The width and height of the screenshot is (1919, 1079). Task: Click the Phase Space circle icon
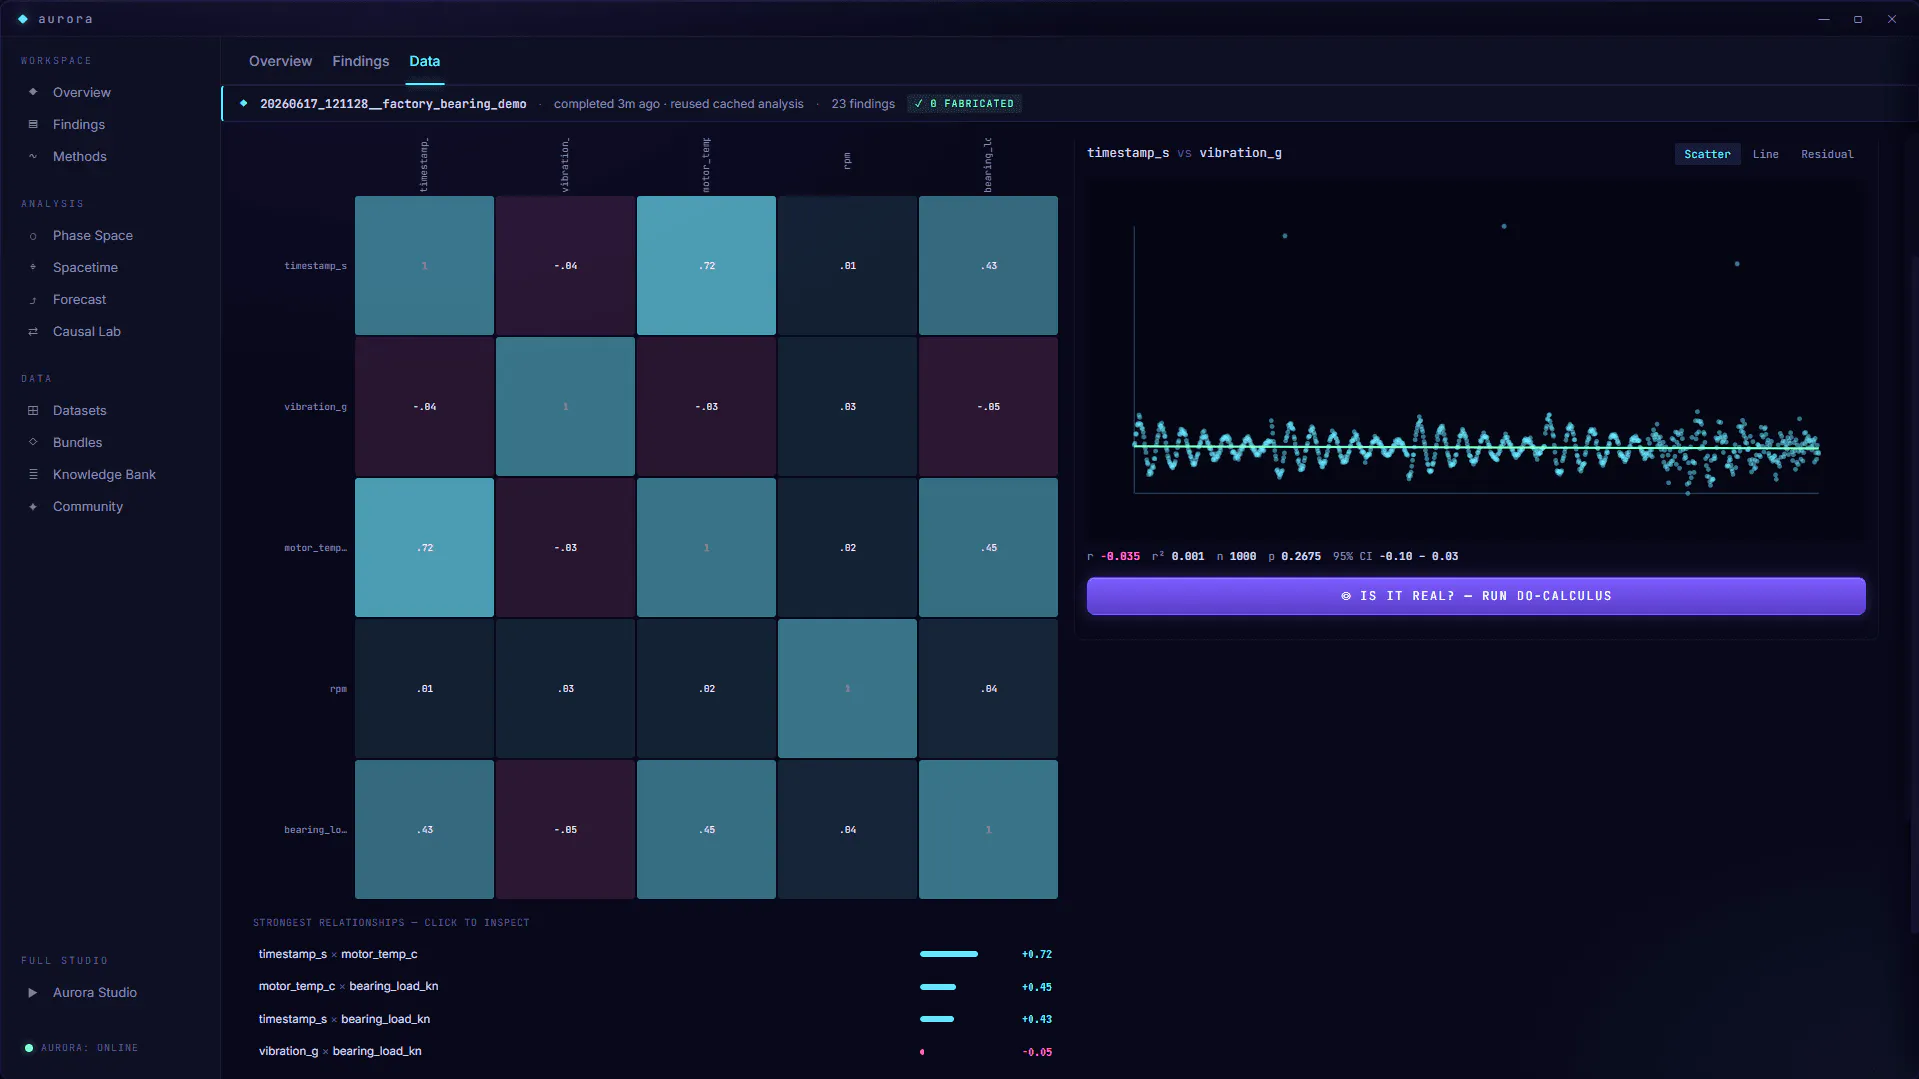(33, 236)
